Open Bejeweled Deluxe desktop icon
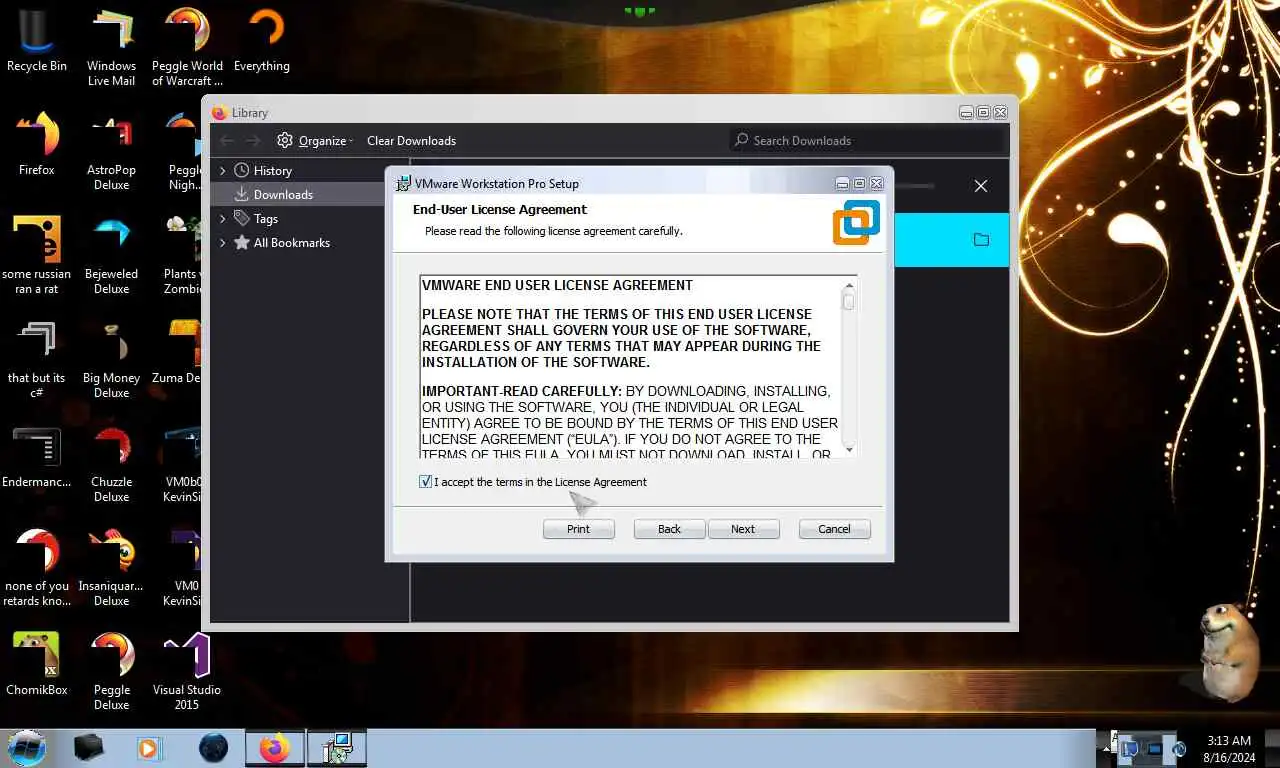The height and width of the screenshot is (768, 1280). tap(111, 255)
